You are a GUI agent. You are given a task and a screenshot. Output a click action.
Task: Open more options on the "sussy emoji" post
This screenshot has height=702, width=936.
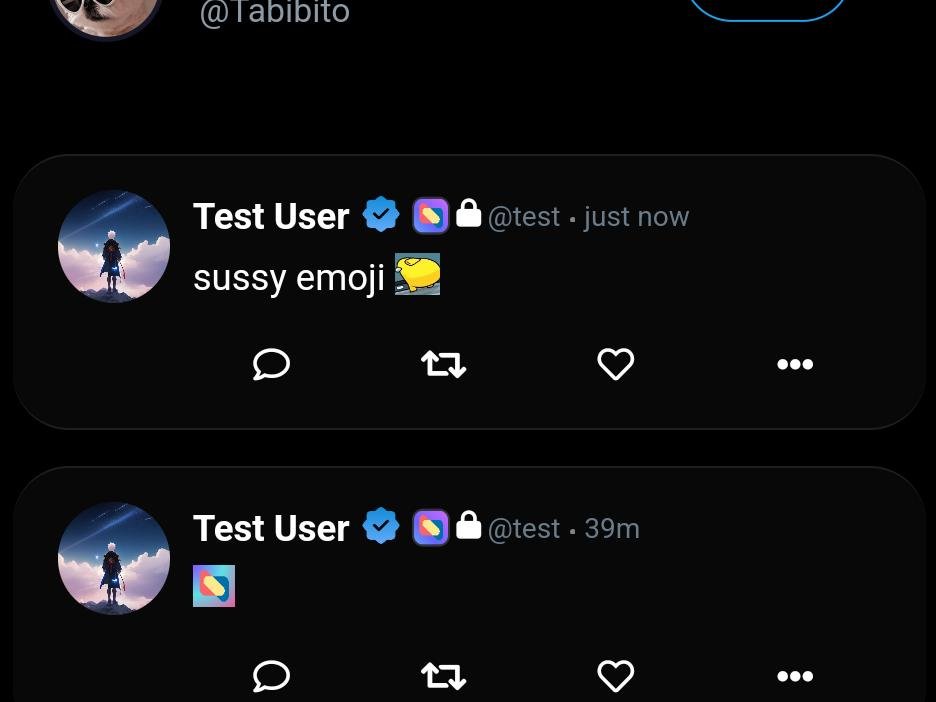point(795,364)
